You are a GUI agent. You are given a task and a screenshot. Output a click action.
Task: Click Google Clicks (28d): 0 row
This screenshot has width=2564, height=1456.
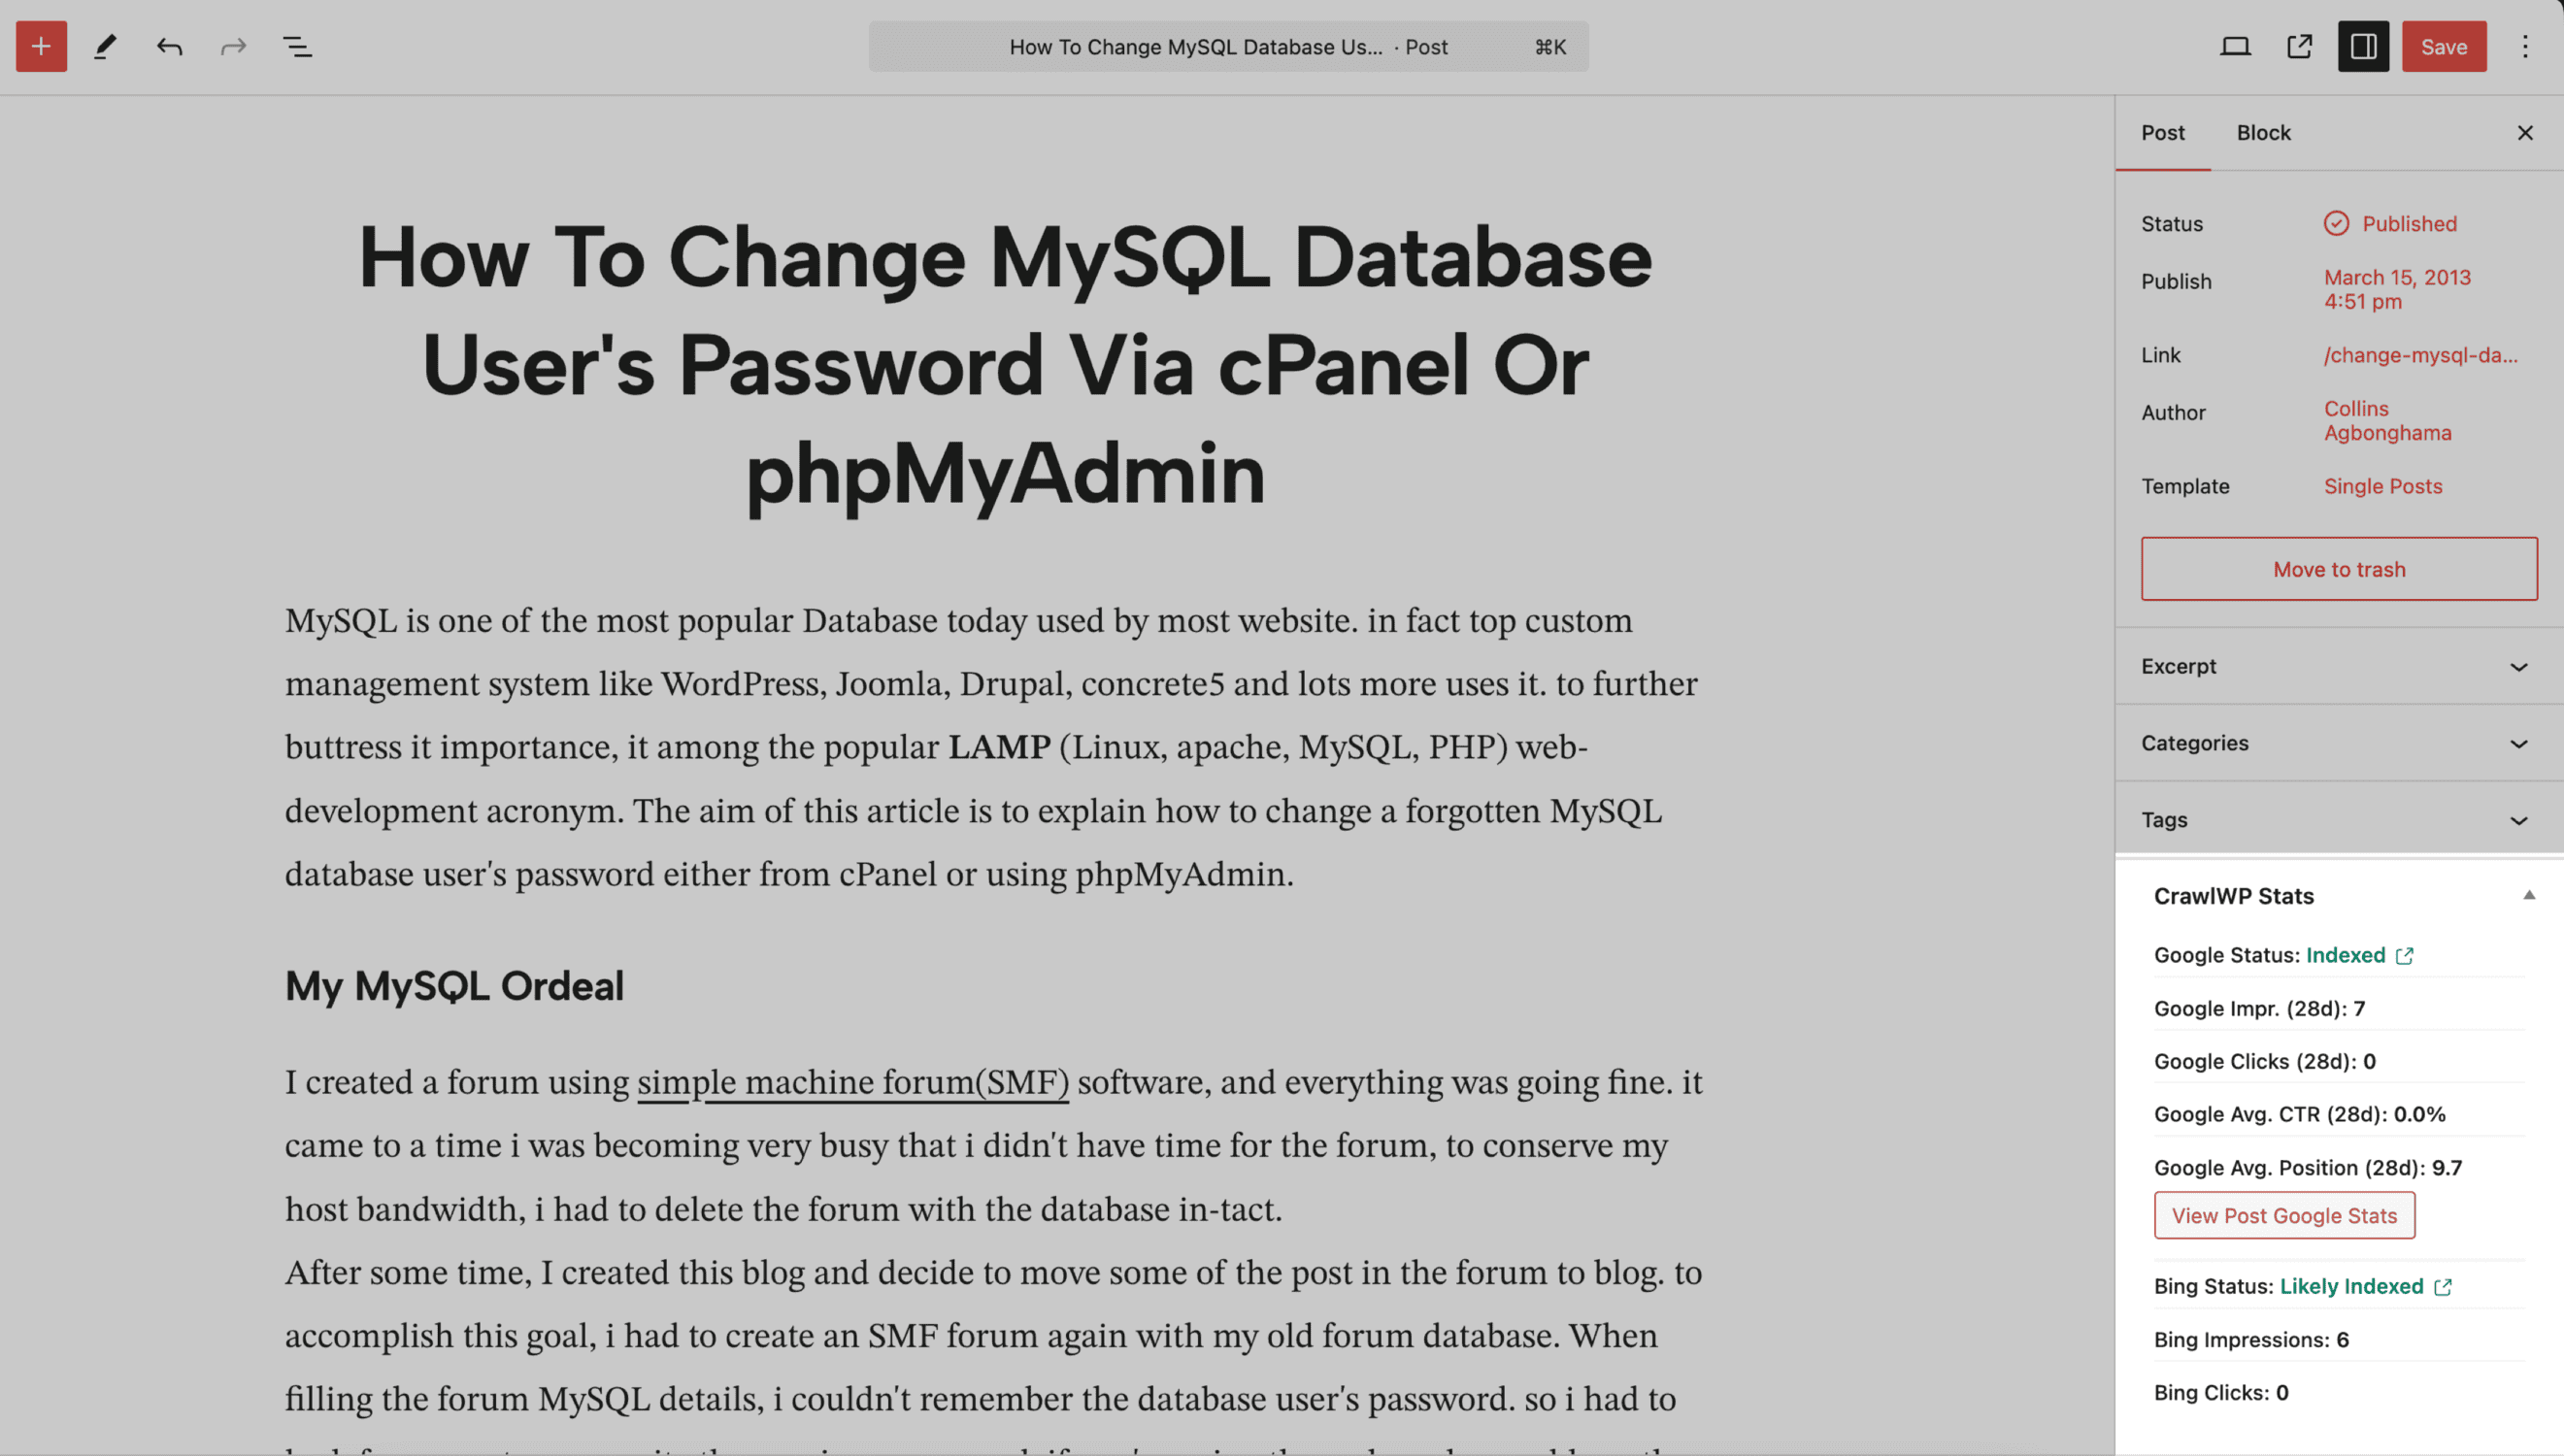click(2339, 1061)
